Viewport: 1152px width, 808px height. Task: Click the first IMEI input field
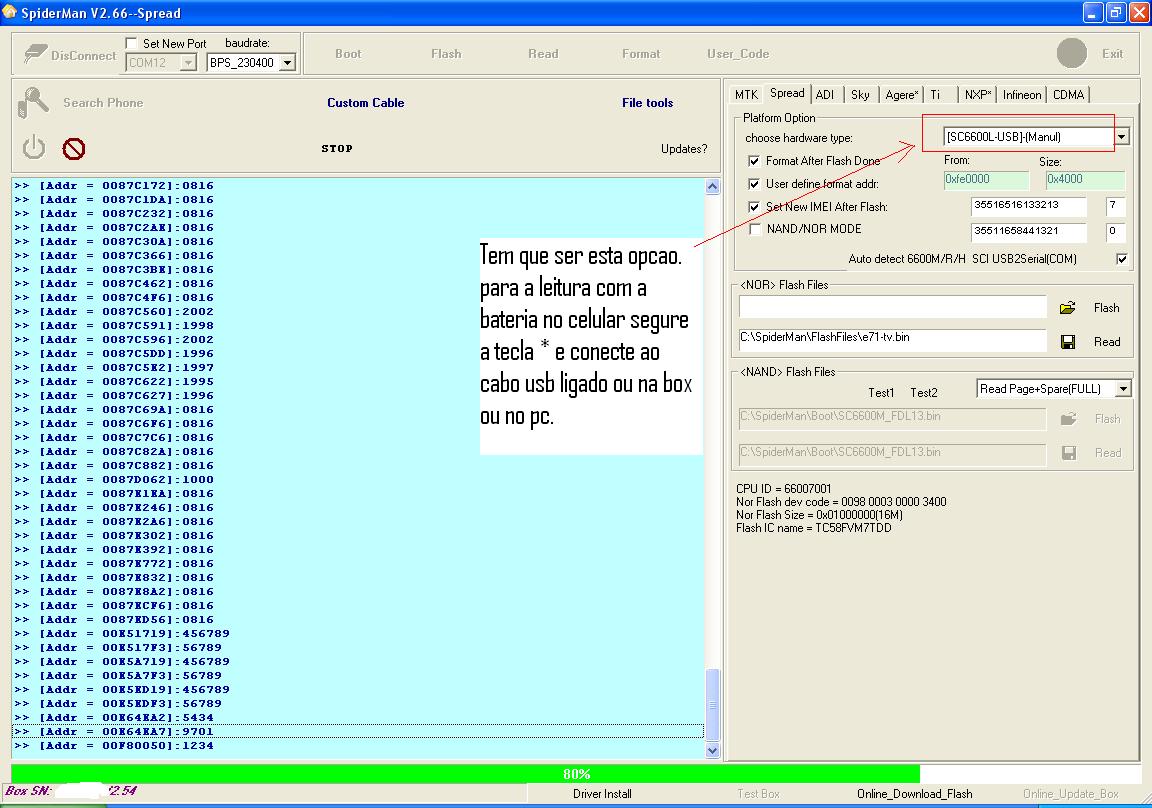(1028, 206)
